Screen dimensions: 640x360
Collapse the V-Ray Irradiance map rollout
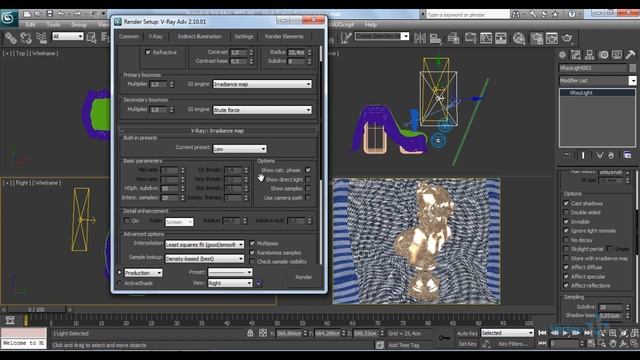(218, 131)
